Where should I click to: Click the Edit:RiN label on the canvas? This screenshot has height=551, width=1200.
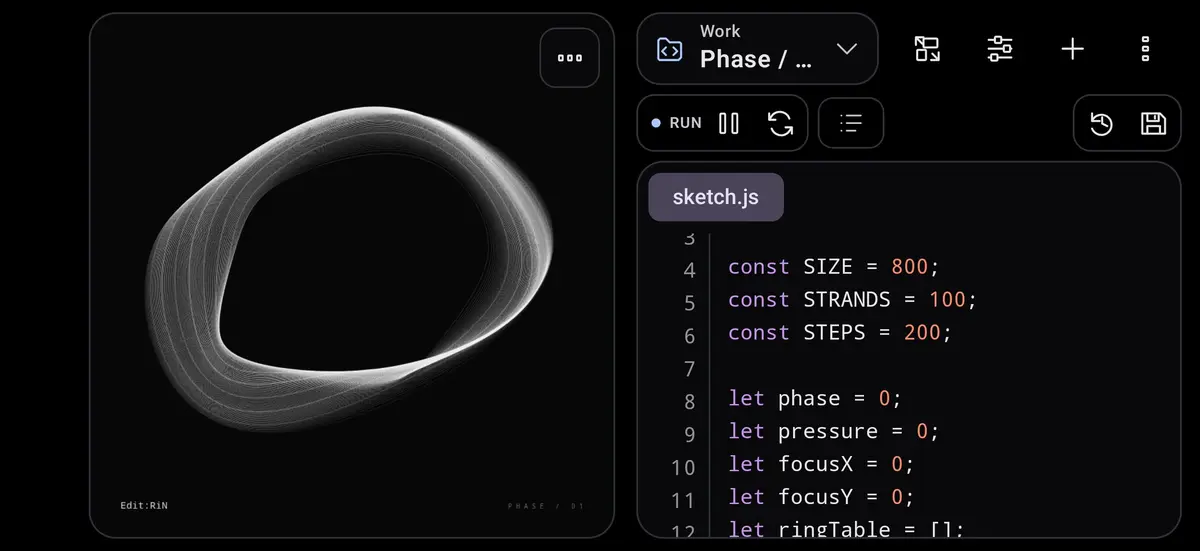pos(144,506)
